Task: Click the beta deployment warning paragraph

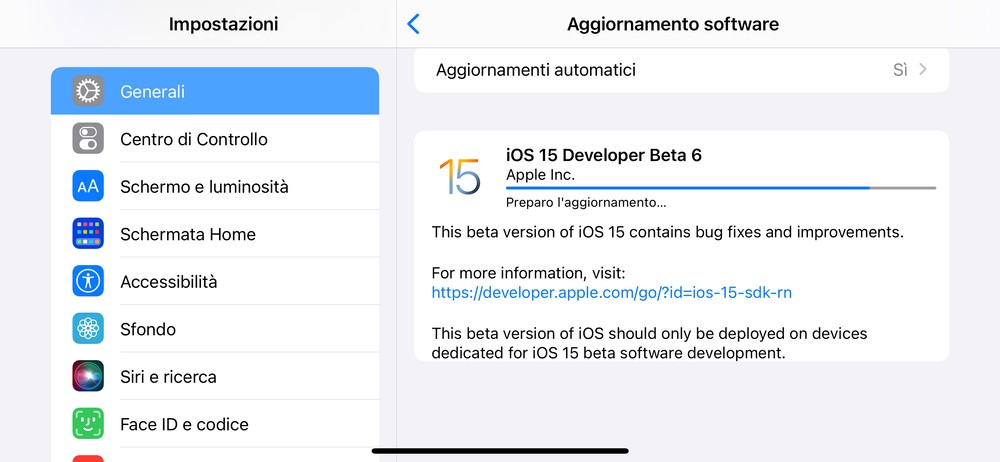Action: (x=649, y=343)
